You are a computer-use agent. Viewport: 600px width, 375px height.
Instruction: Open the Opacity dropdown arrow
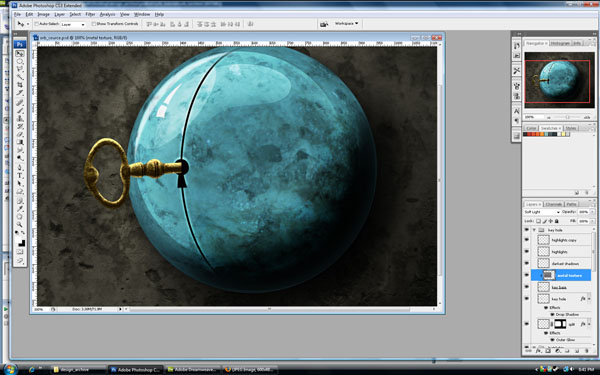pyautogui.click(x=592, y=212)
